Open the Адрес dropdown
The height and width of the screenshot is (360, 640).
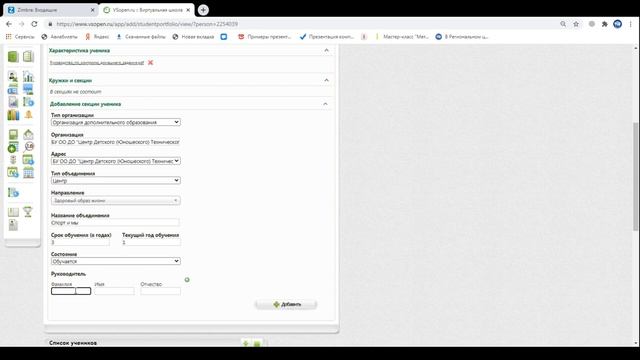tap(116, 161)
